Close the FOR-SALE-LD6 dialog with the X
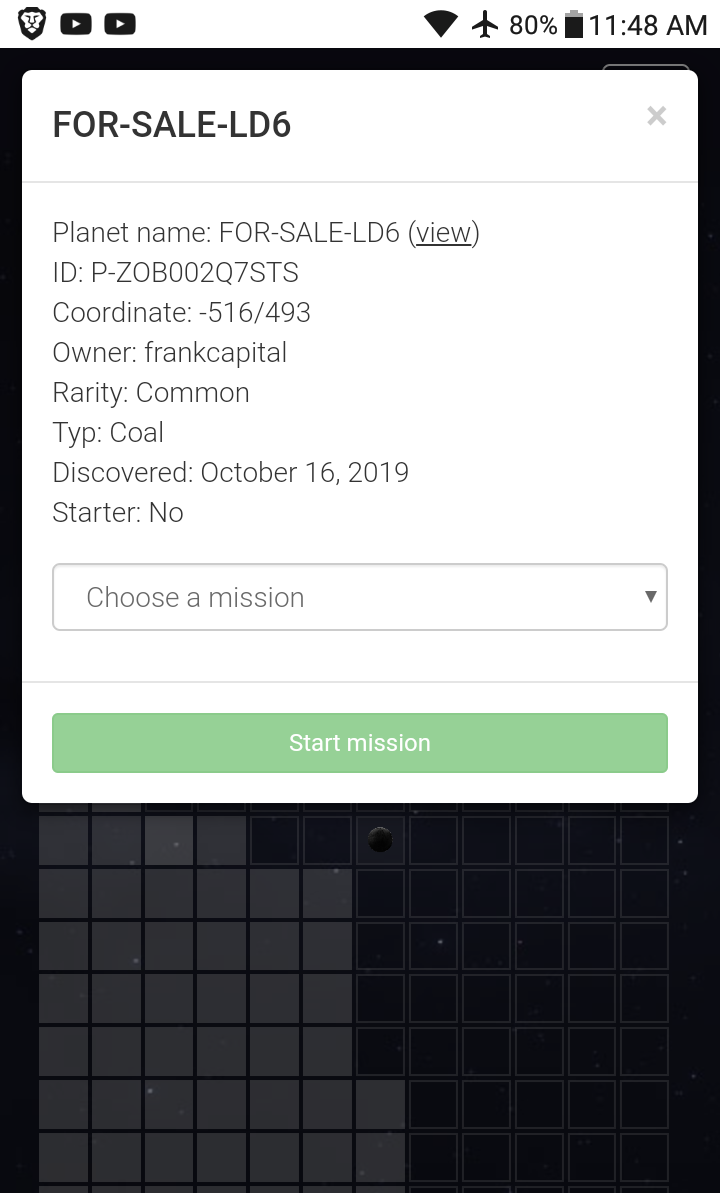 [656, 117]
